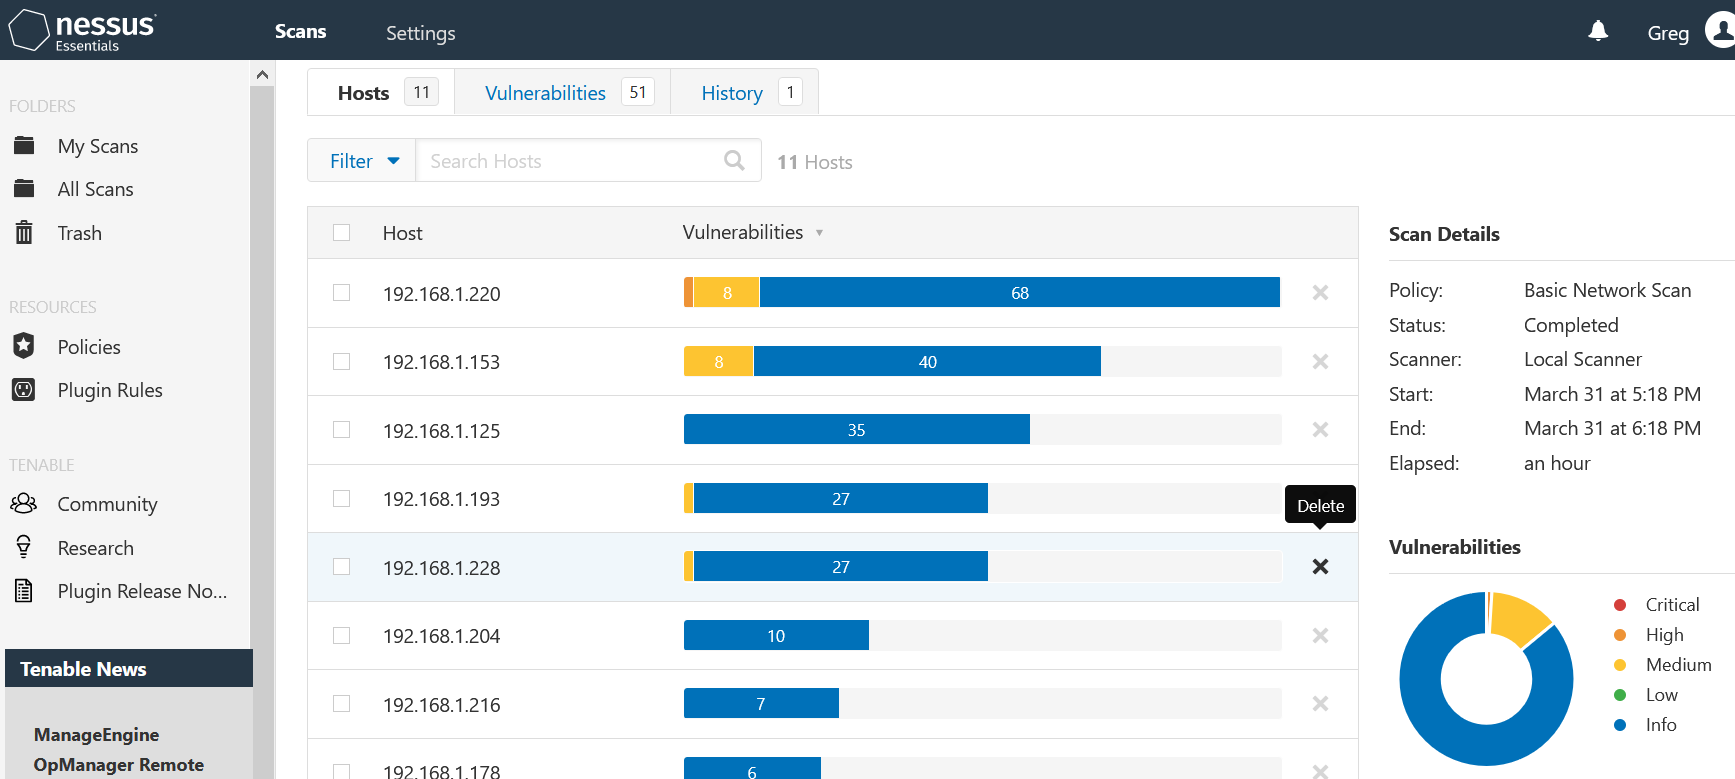Click the Plugin Rules icon
This screenshot has height=779, width=1735.
click(24, 390)
